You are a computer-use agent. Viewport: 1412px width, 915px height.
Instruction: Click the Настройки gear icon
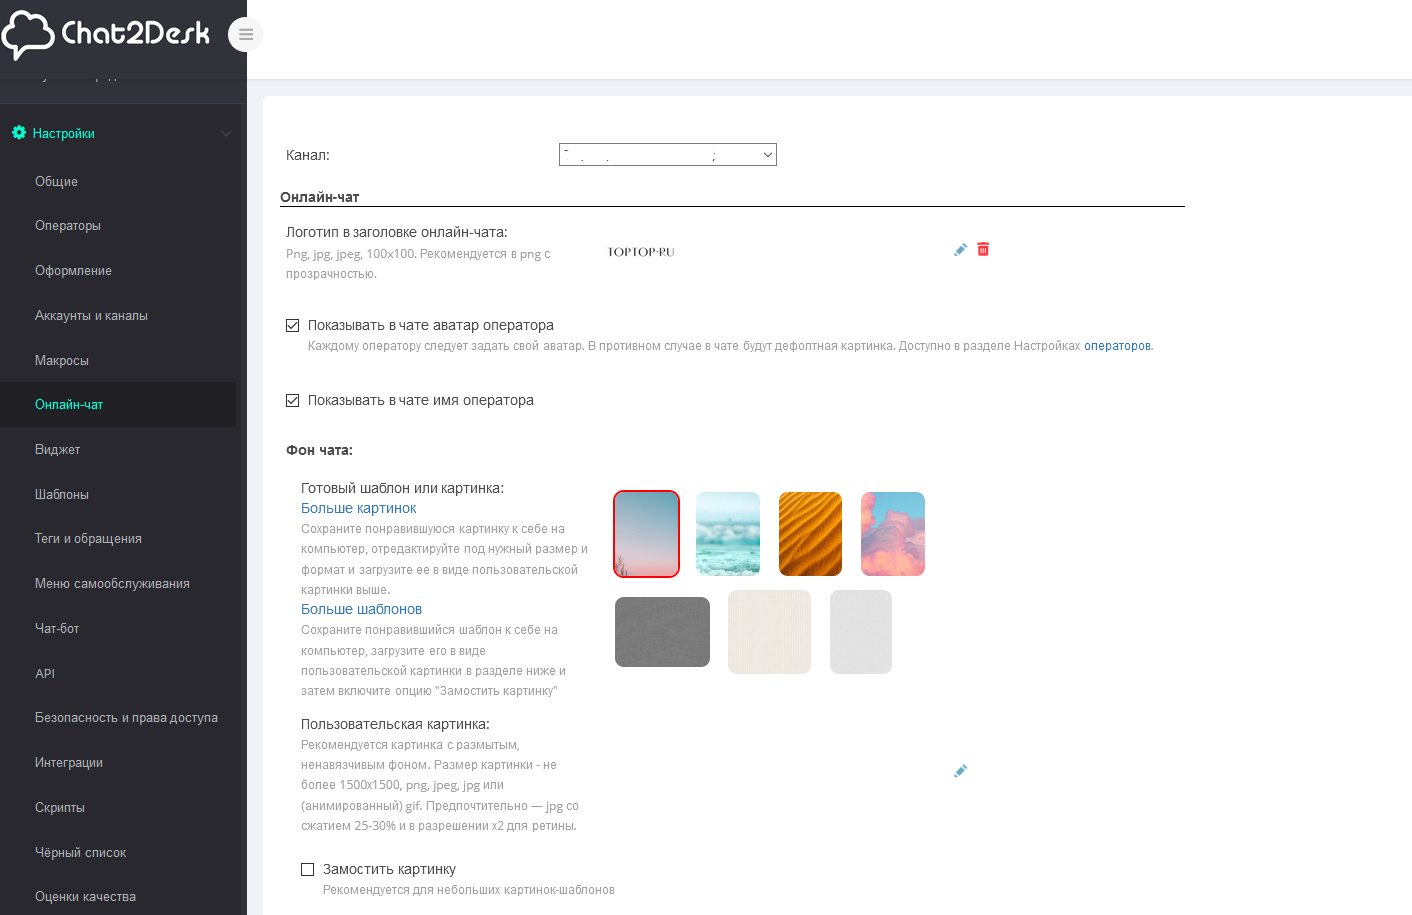tap(19, 133)
